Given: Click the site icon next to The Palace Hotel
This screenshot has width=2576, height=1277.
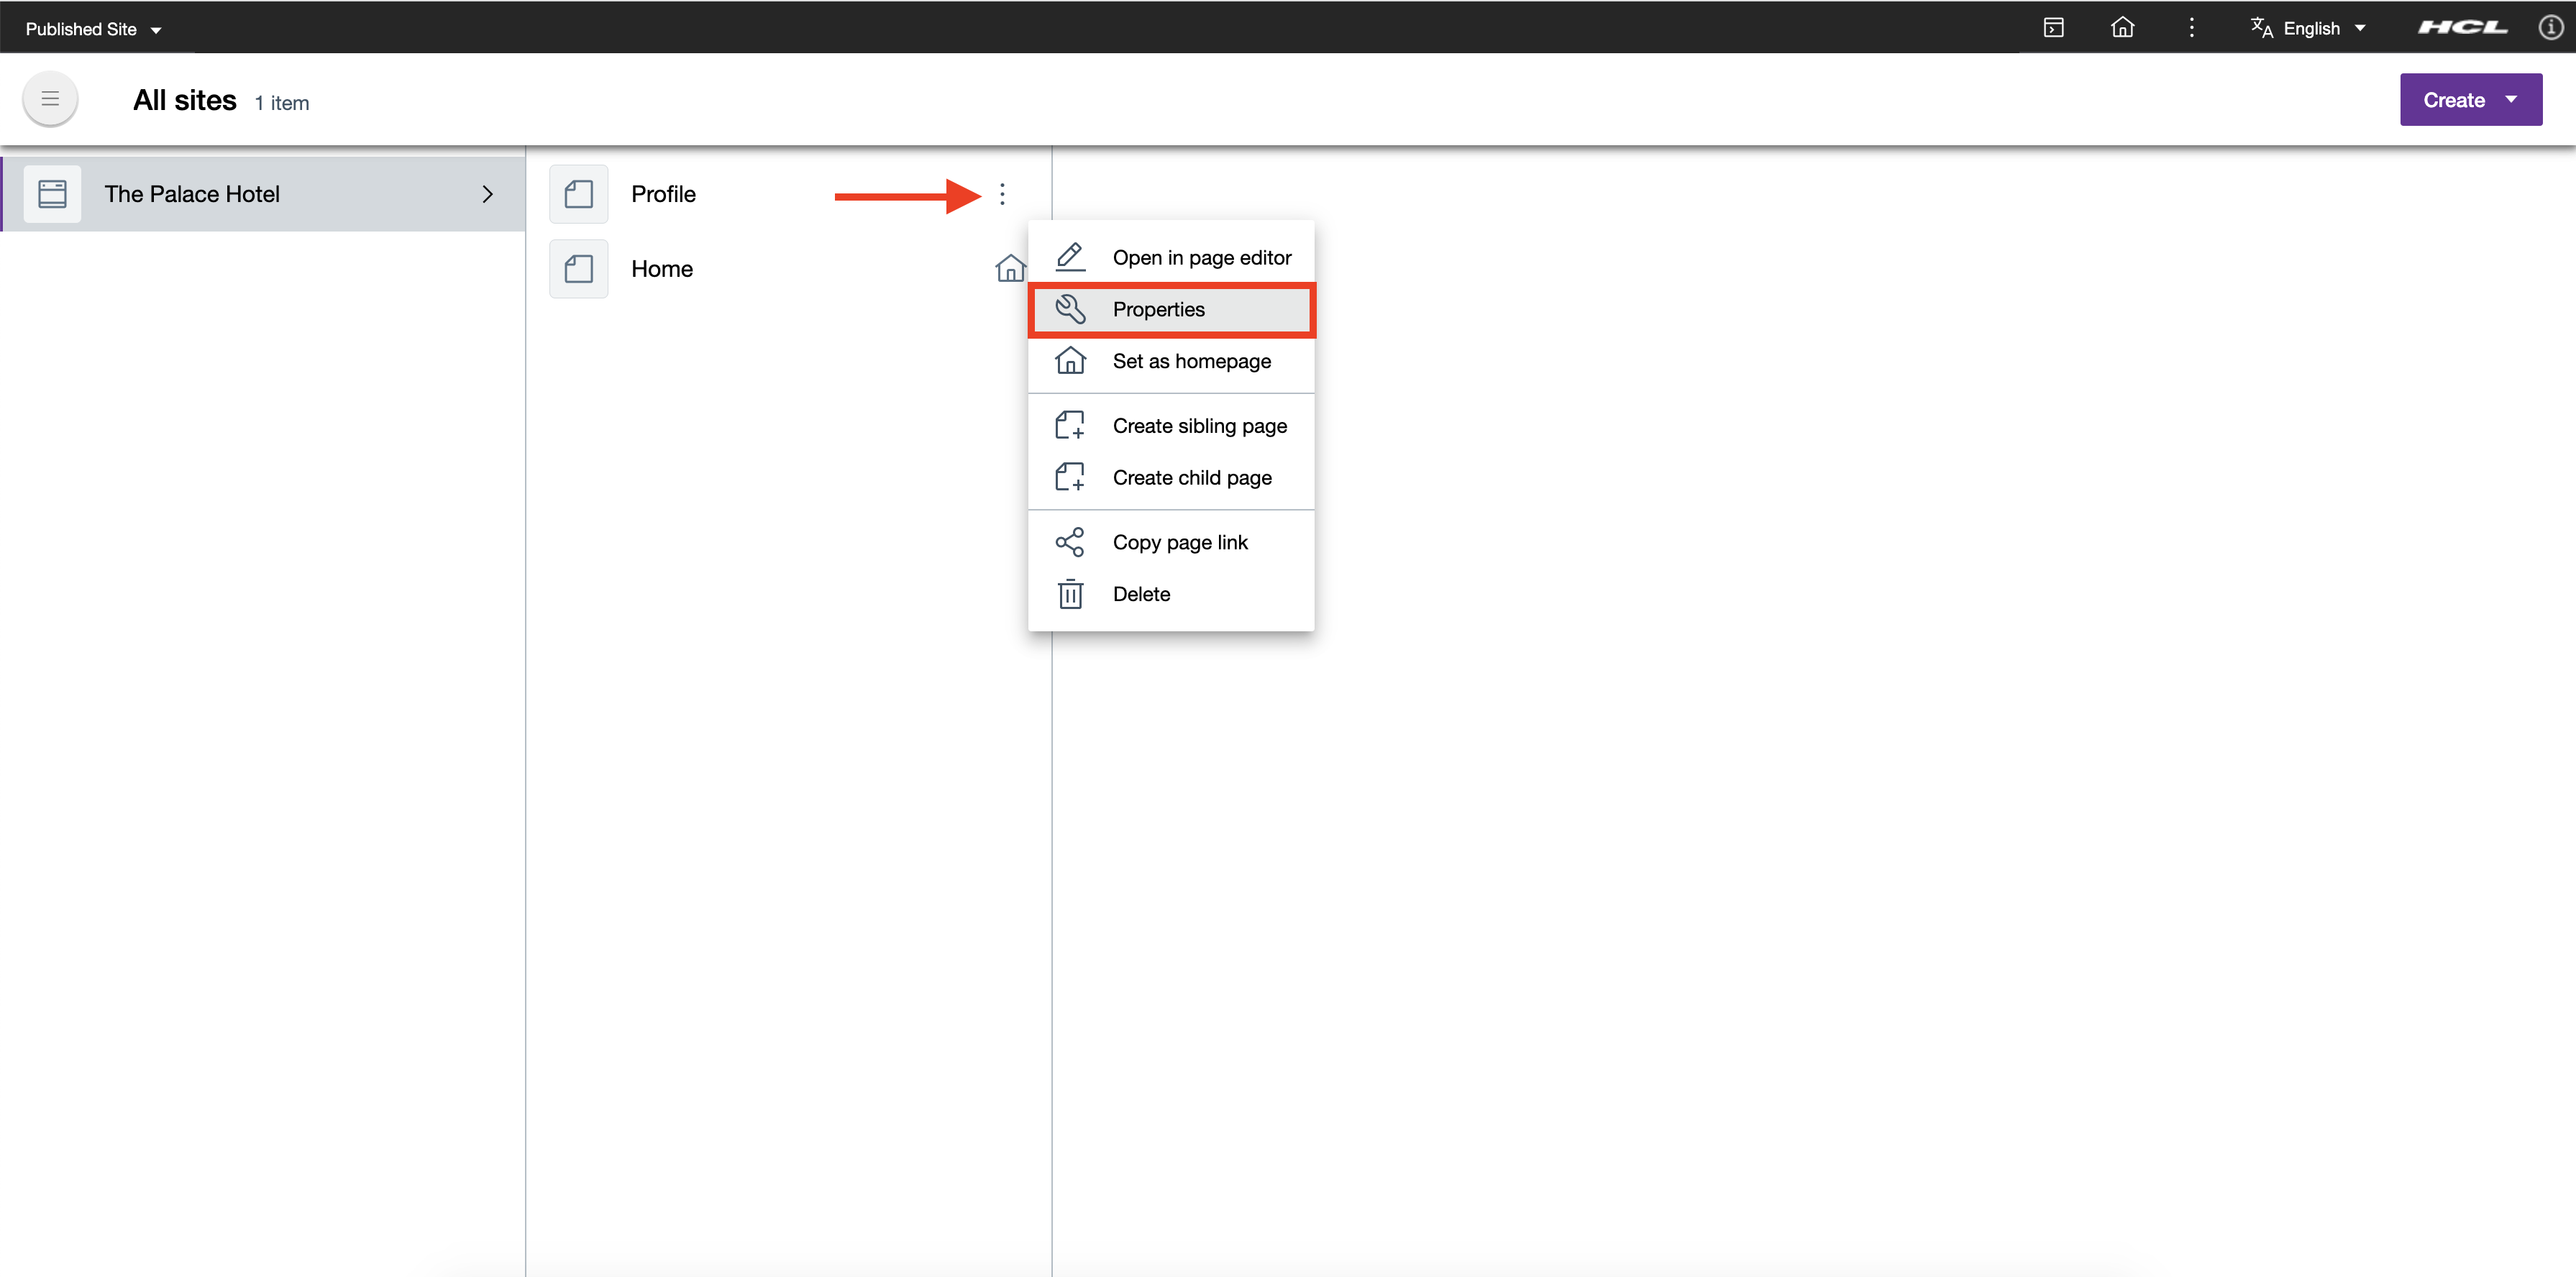Looking at the screenshot, I should tap(51, 193).
